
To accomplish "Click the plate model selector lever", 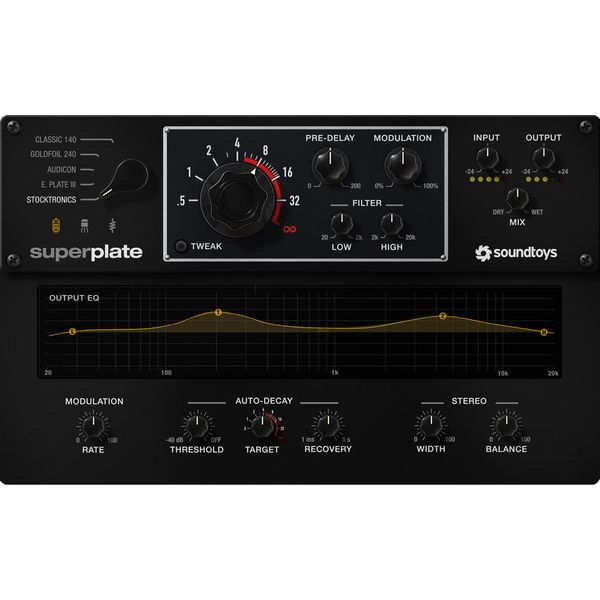I will click(x=125, y=179).
